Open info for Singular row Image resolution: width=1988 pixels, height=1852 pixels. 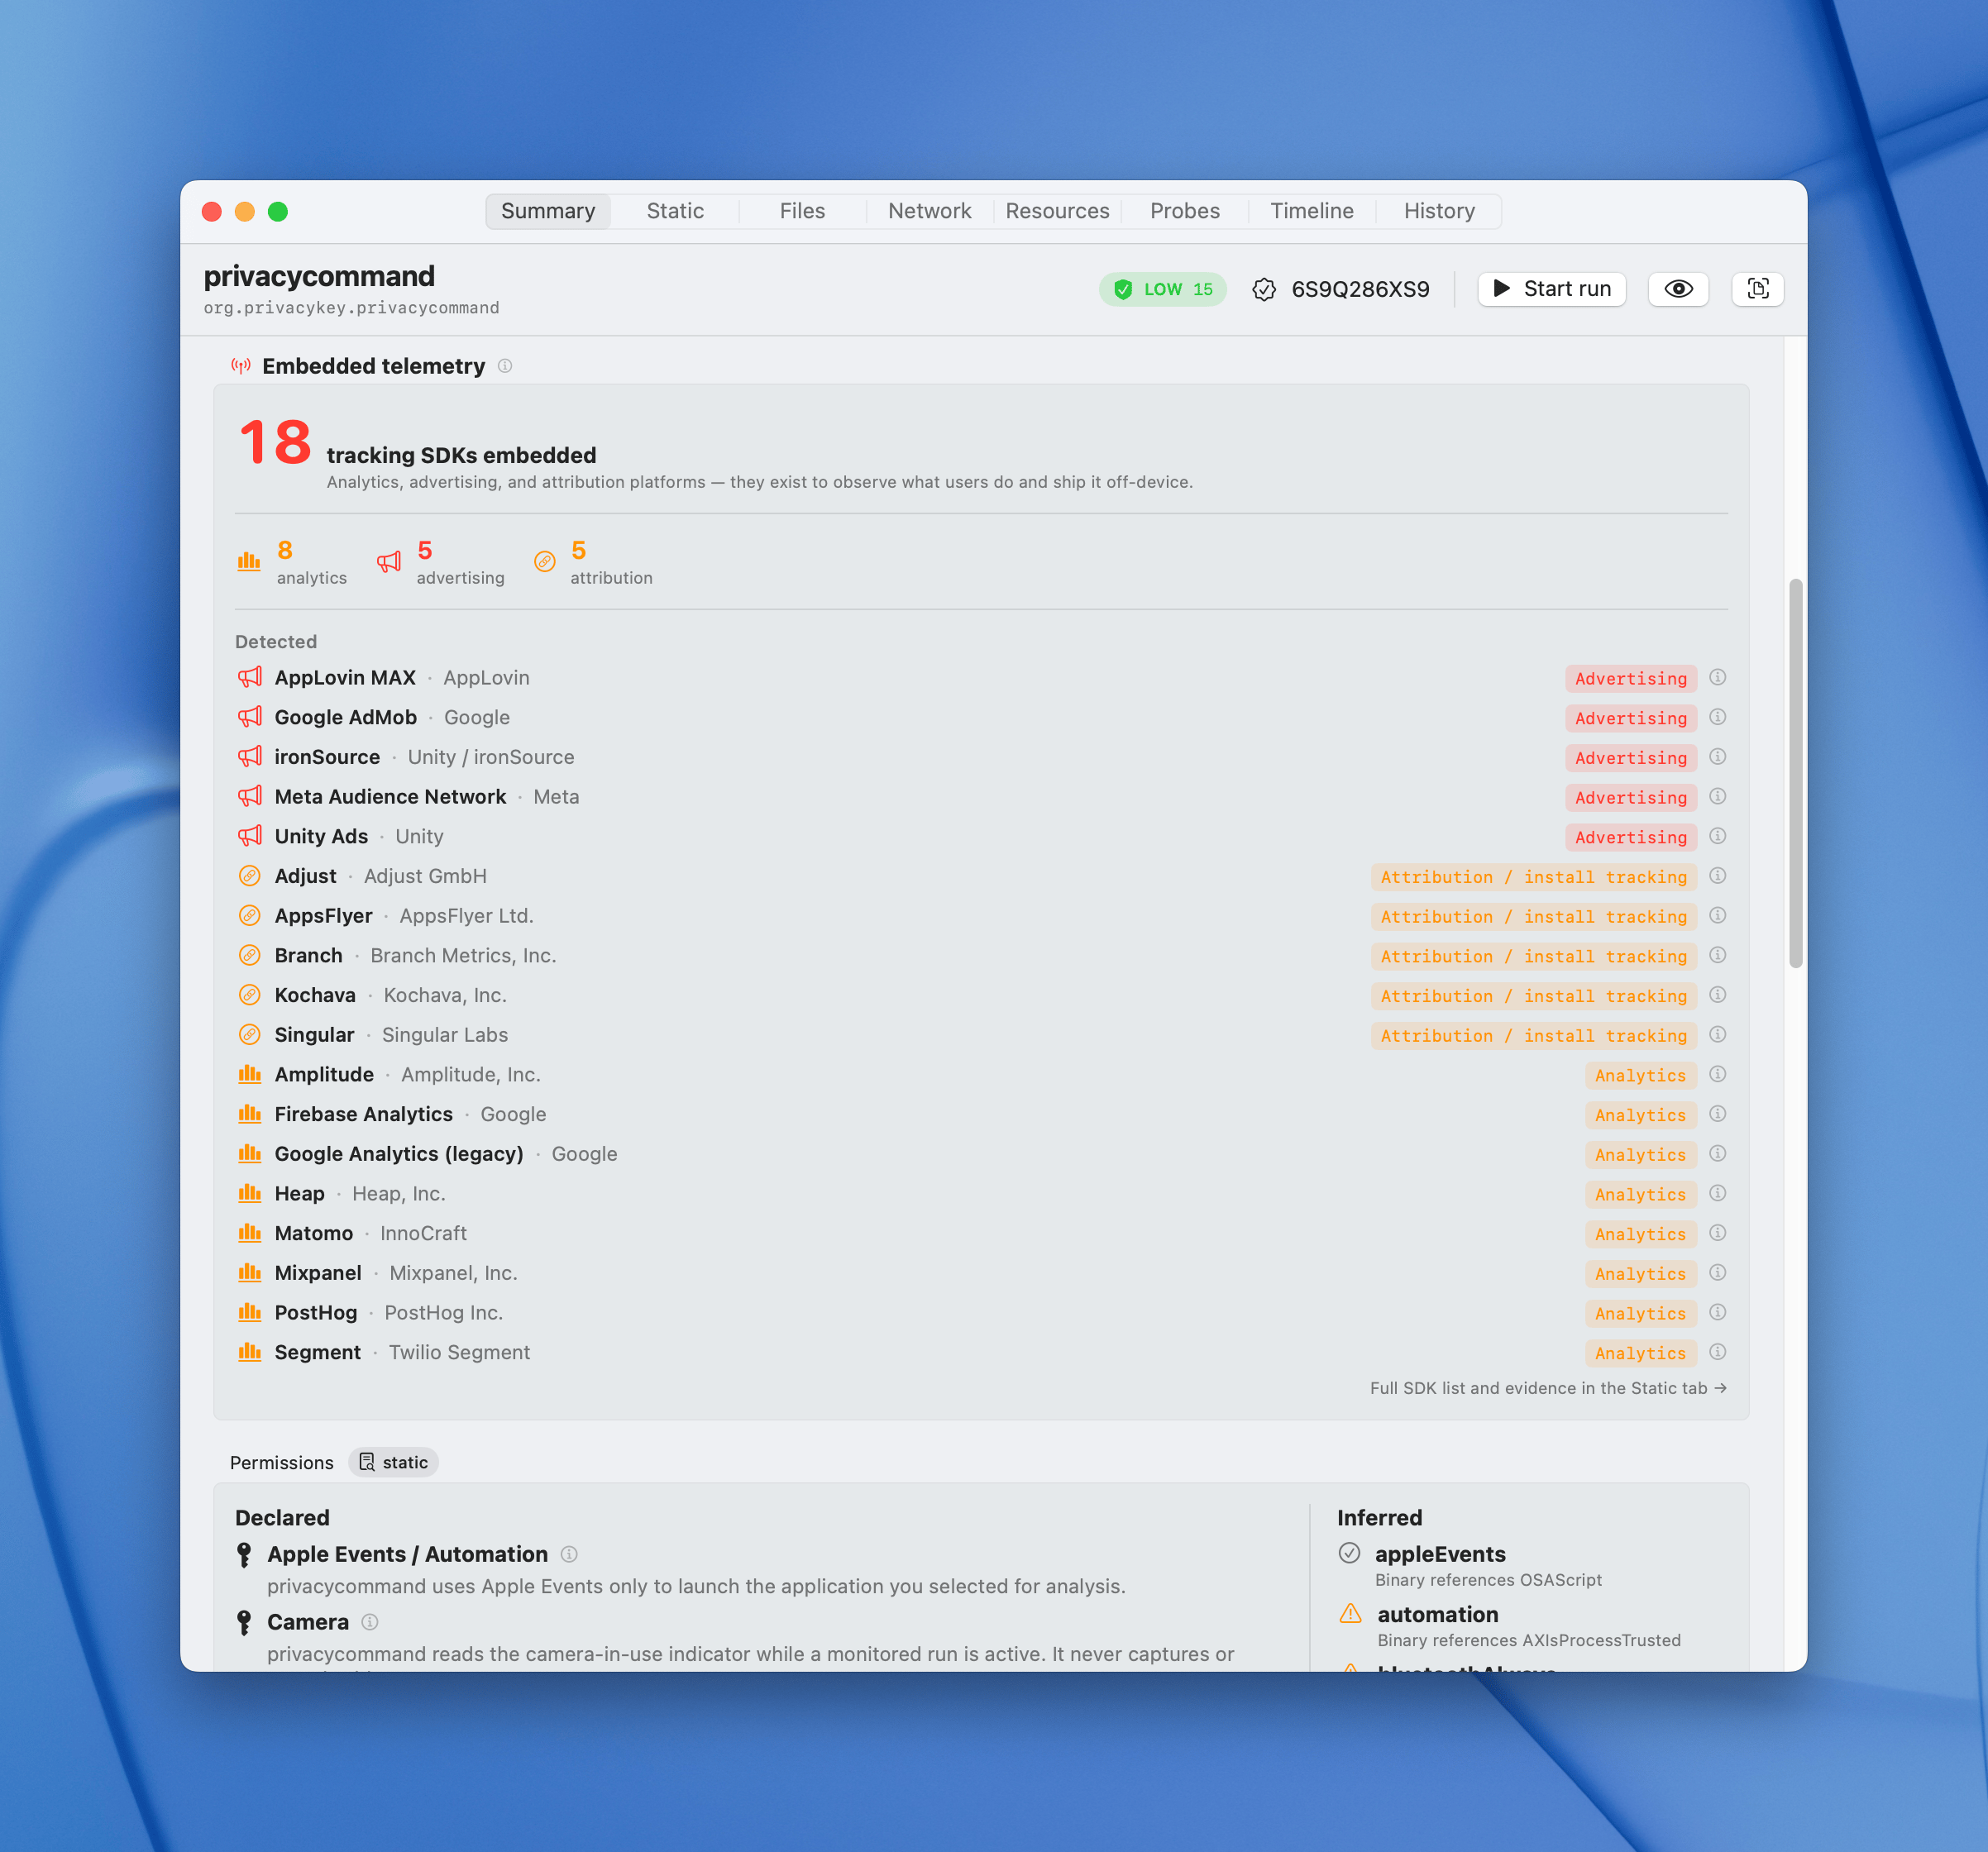[1717, 1035]
